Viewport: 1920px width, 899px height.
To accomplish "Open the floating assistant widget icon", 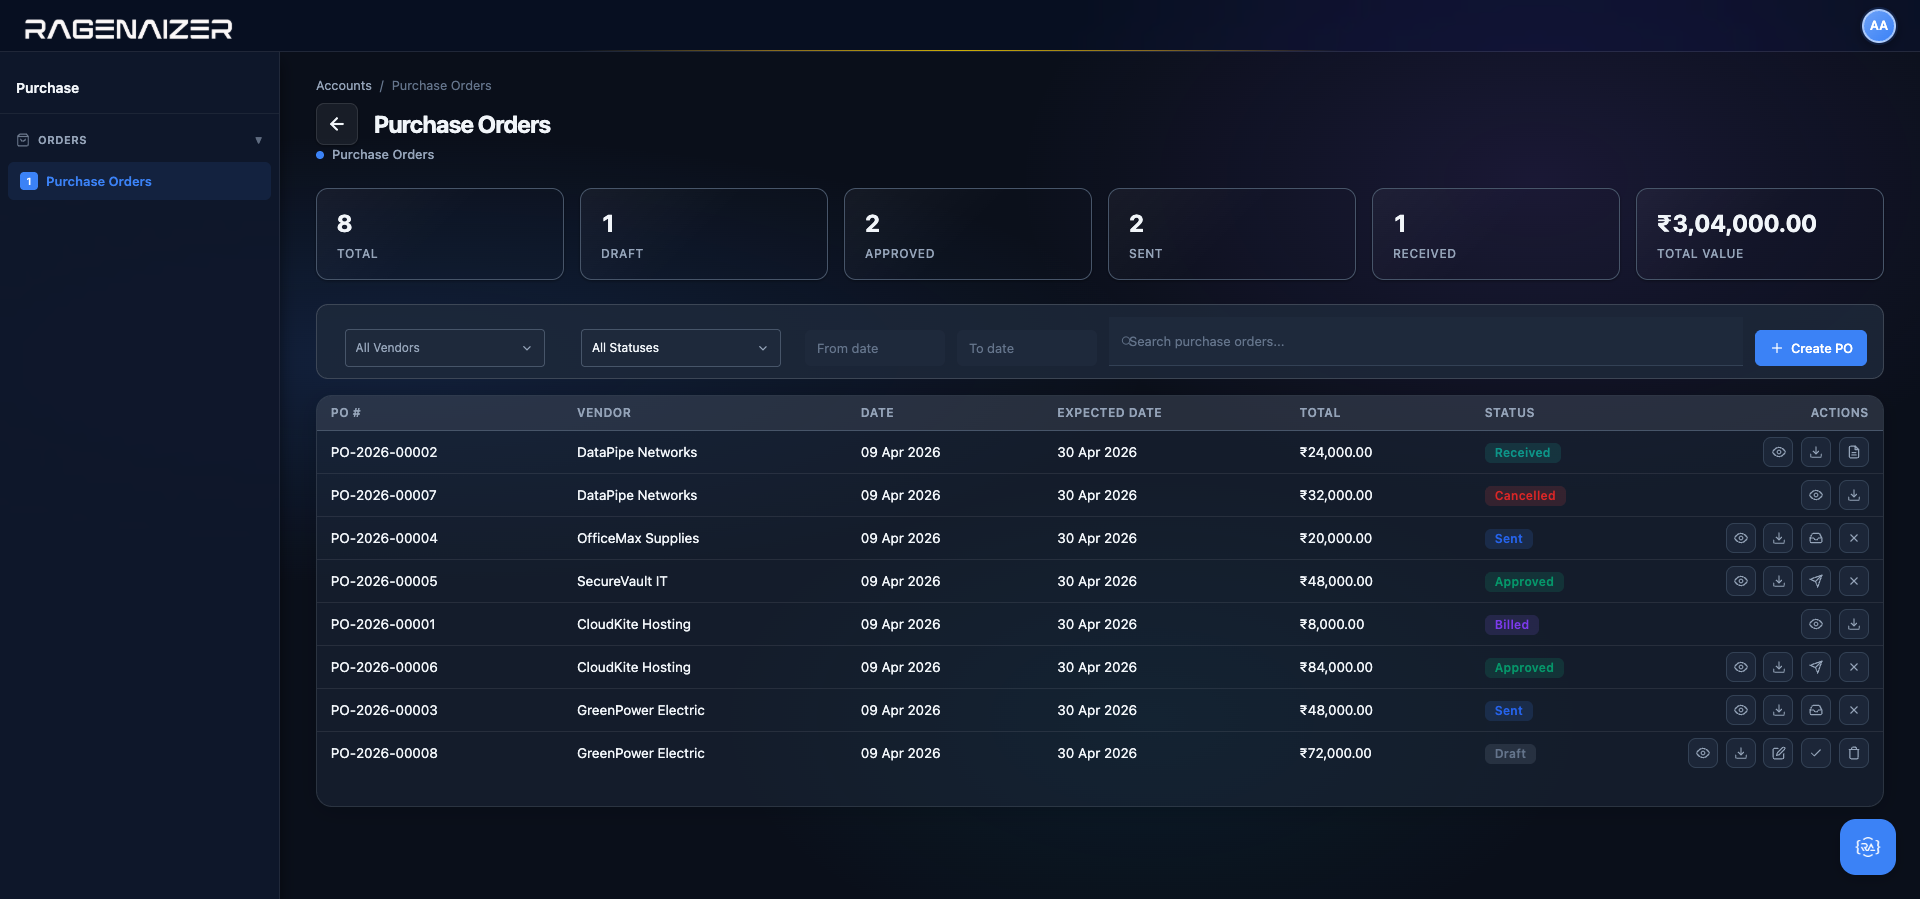I will coord(1868,847).
